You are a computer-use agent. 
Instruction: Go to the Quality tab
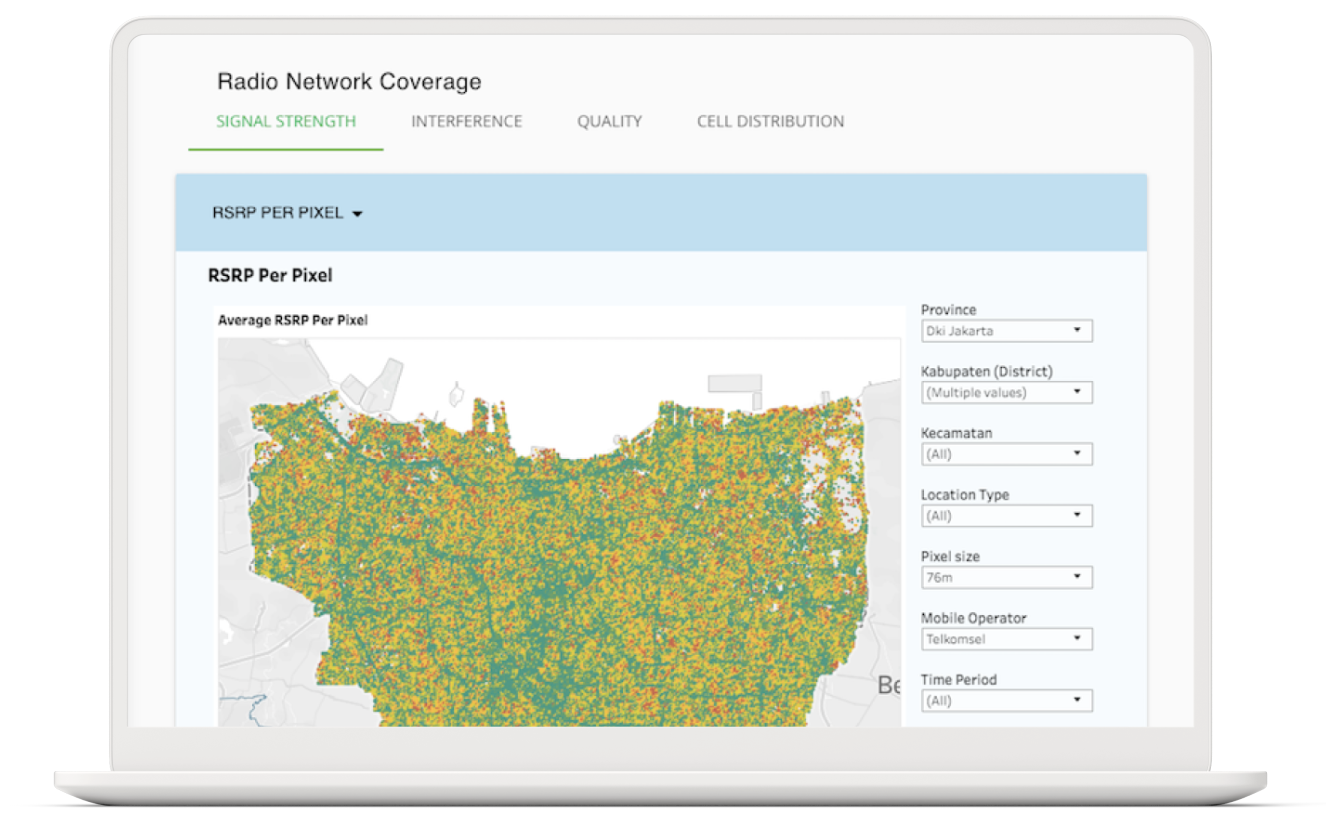coord(609,121)
